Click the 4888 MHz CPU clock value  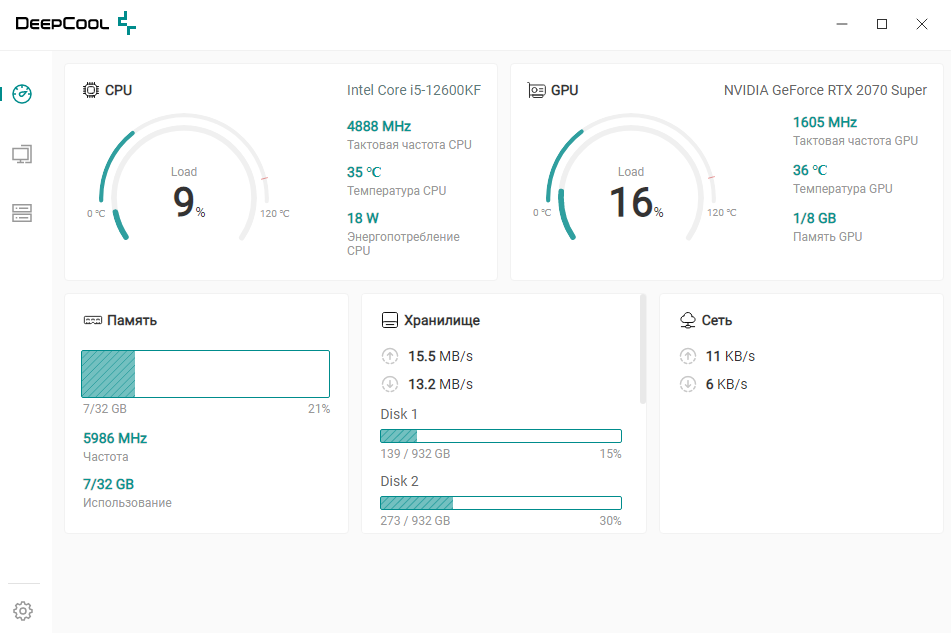379,126
